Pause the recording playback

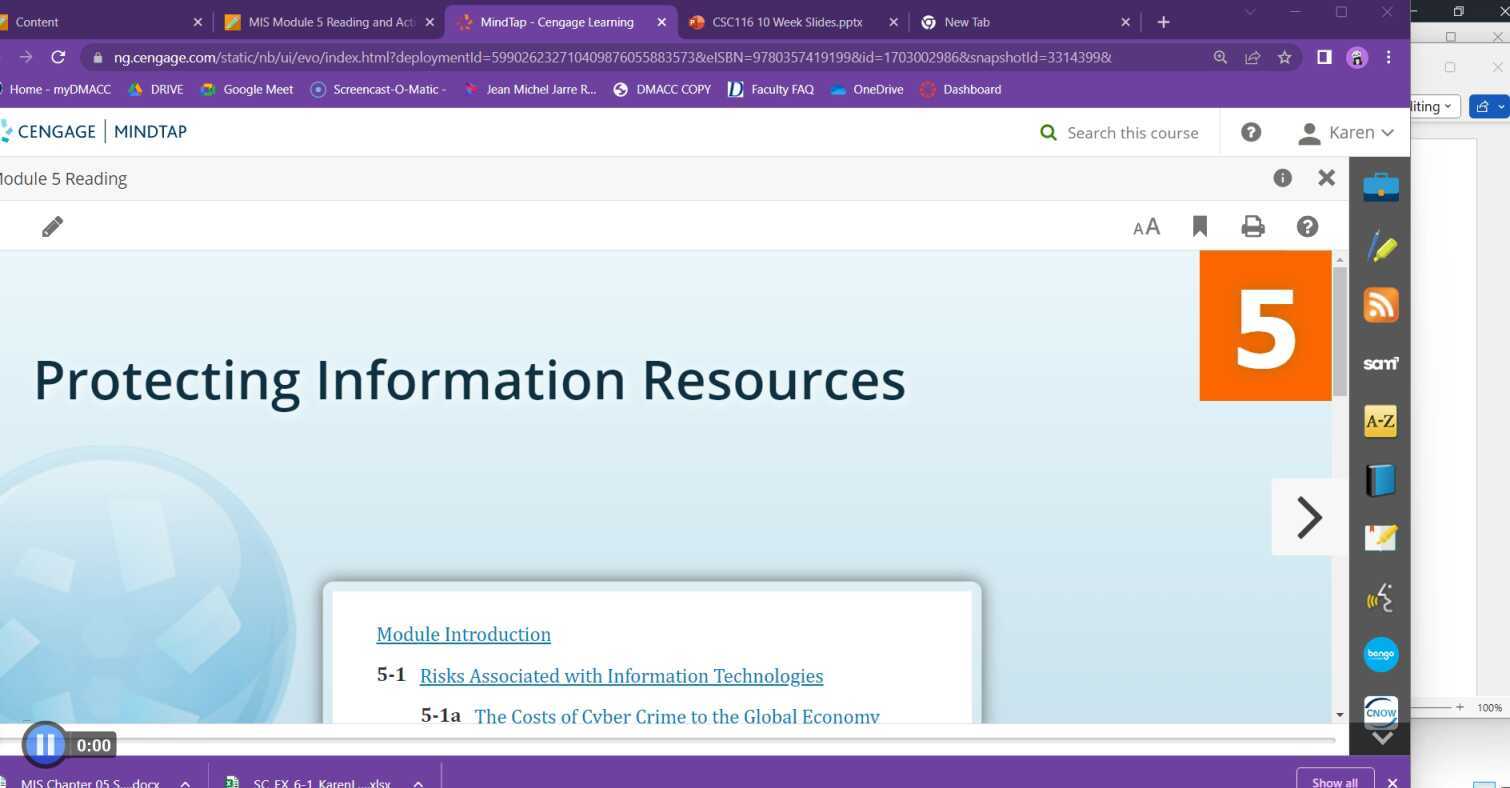pos(44,744)
